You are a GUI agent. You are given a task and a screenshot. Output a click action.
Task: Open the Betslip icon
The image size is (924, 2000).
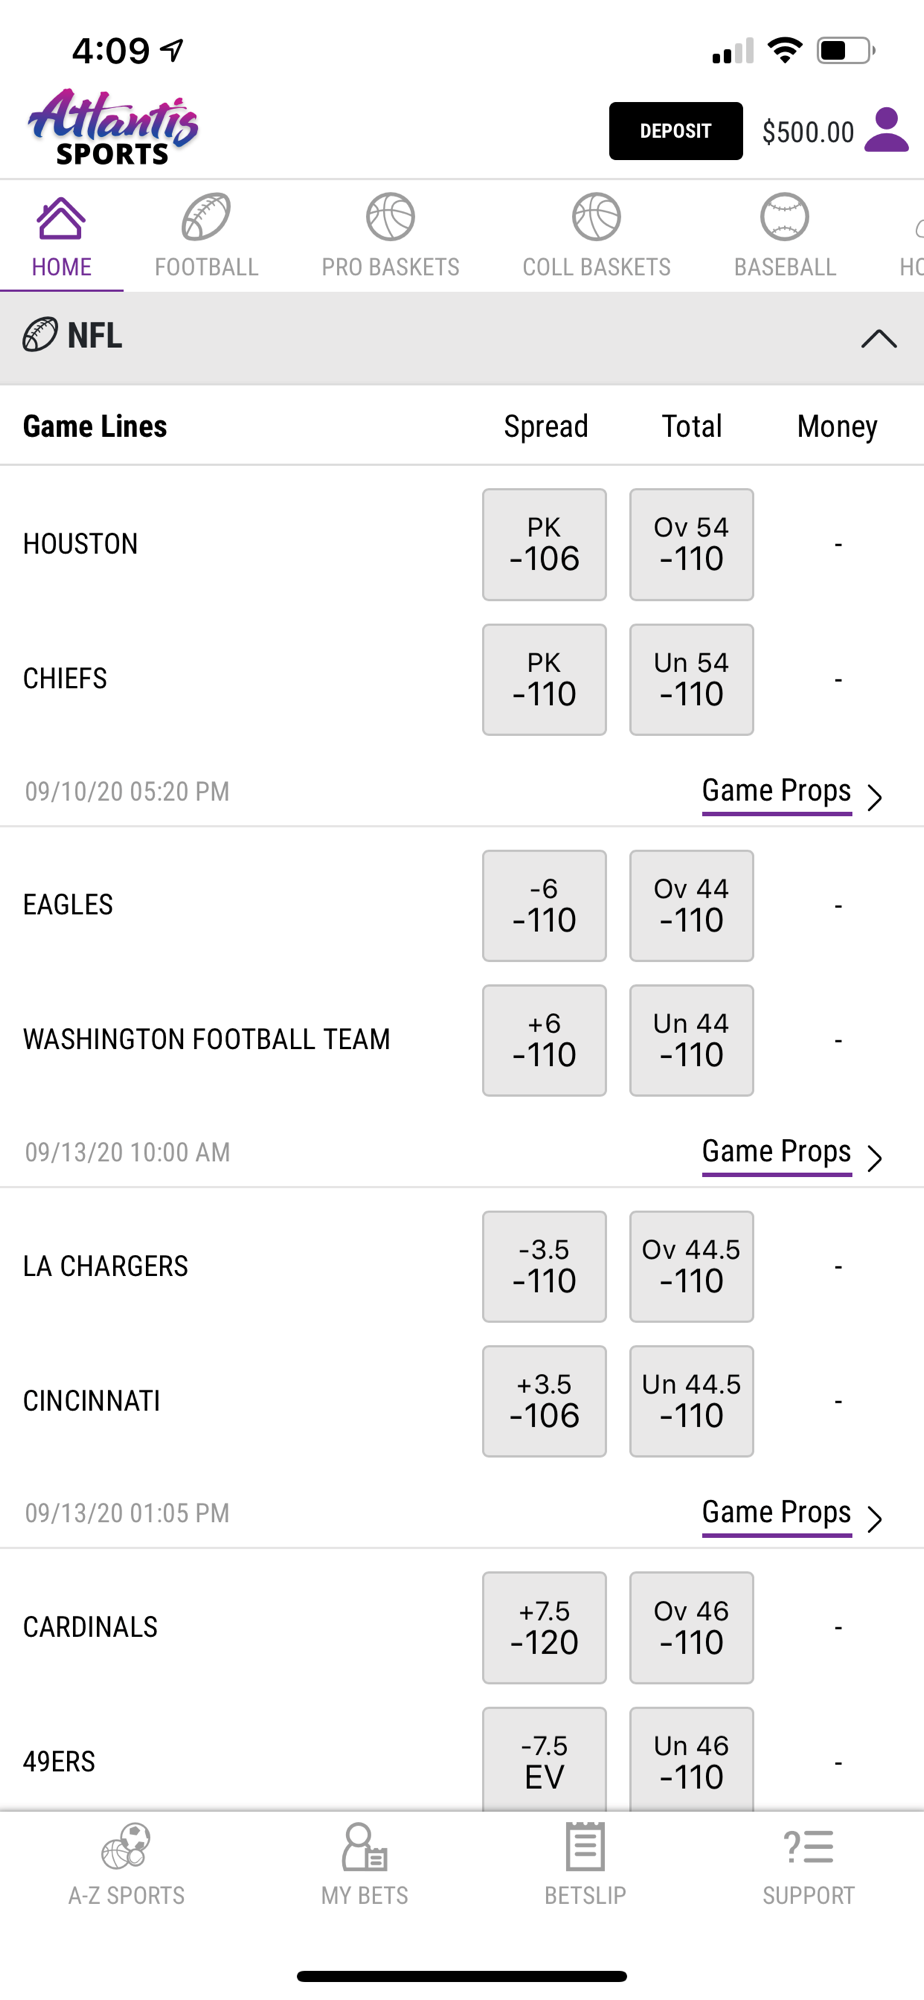[585, 1846]
